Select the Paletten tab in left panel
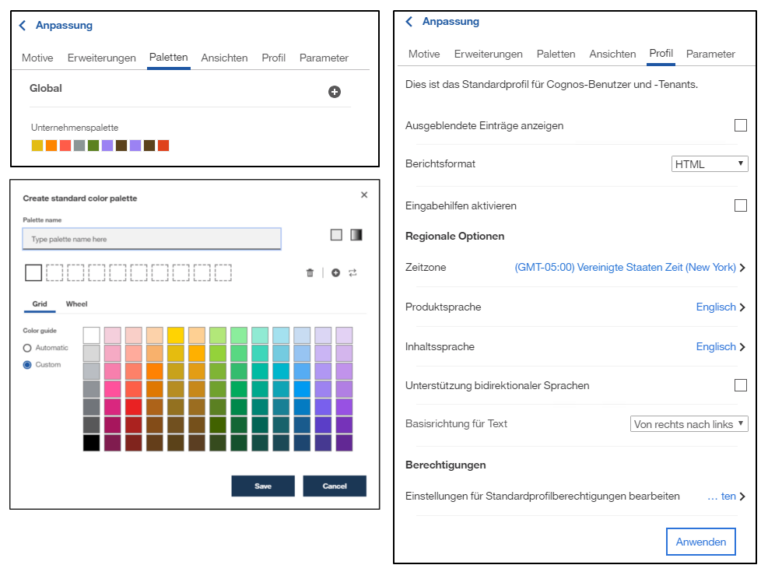 pyautogui.click(x=168, y=57)
